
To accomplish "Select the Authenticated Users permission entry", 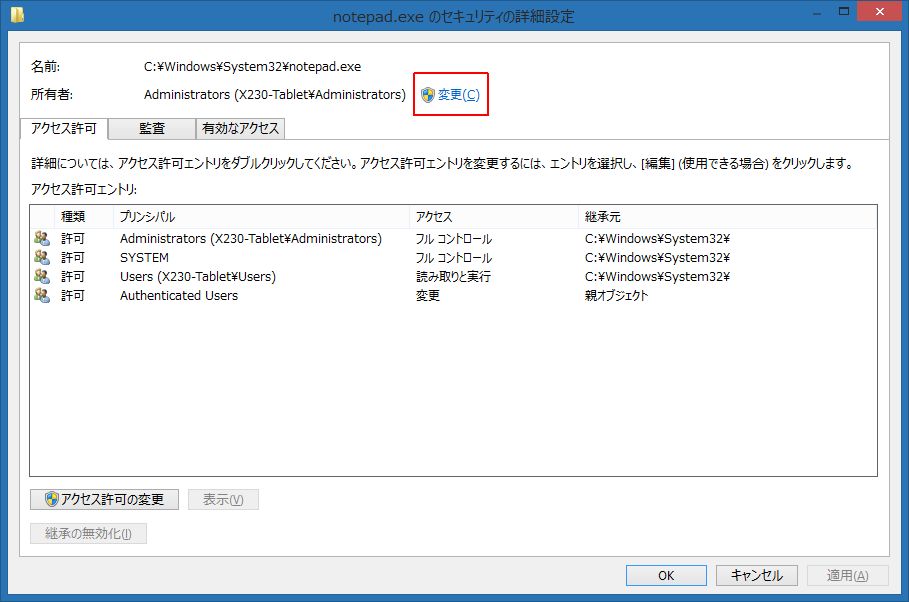I will [179, 296].
